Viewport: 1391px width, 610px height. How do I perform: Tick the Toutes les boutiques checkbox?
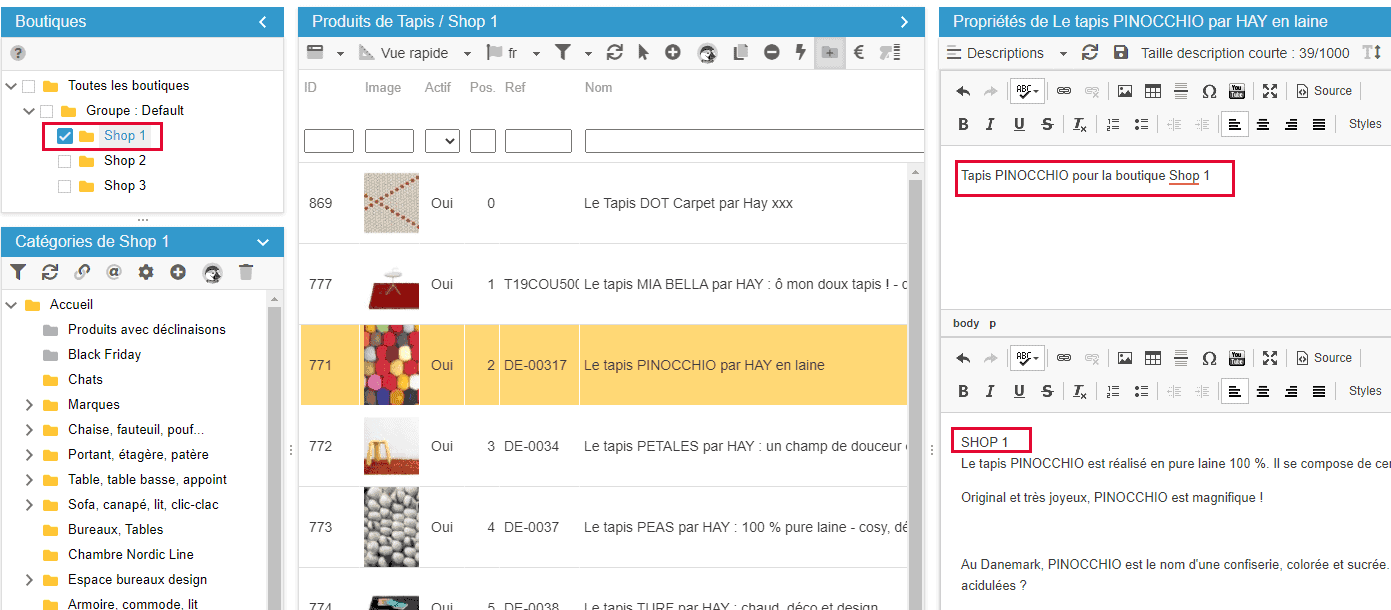[29, 86]
